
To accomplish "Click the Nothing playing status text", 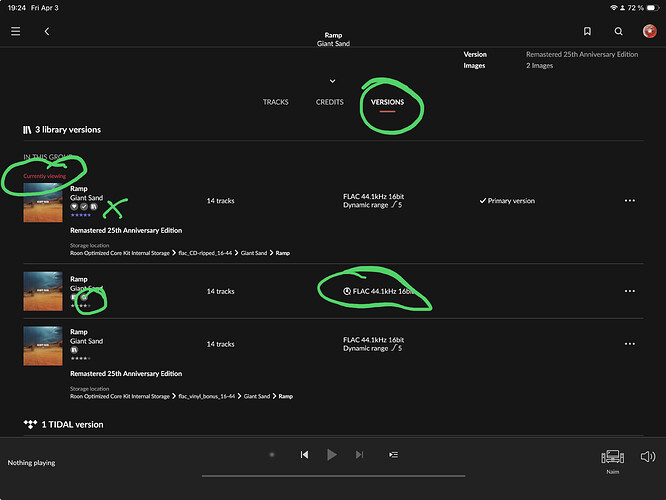I will (31, 463).
